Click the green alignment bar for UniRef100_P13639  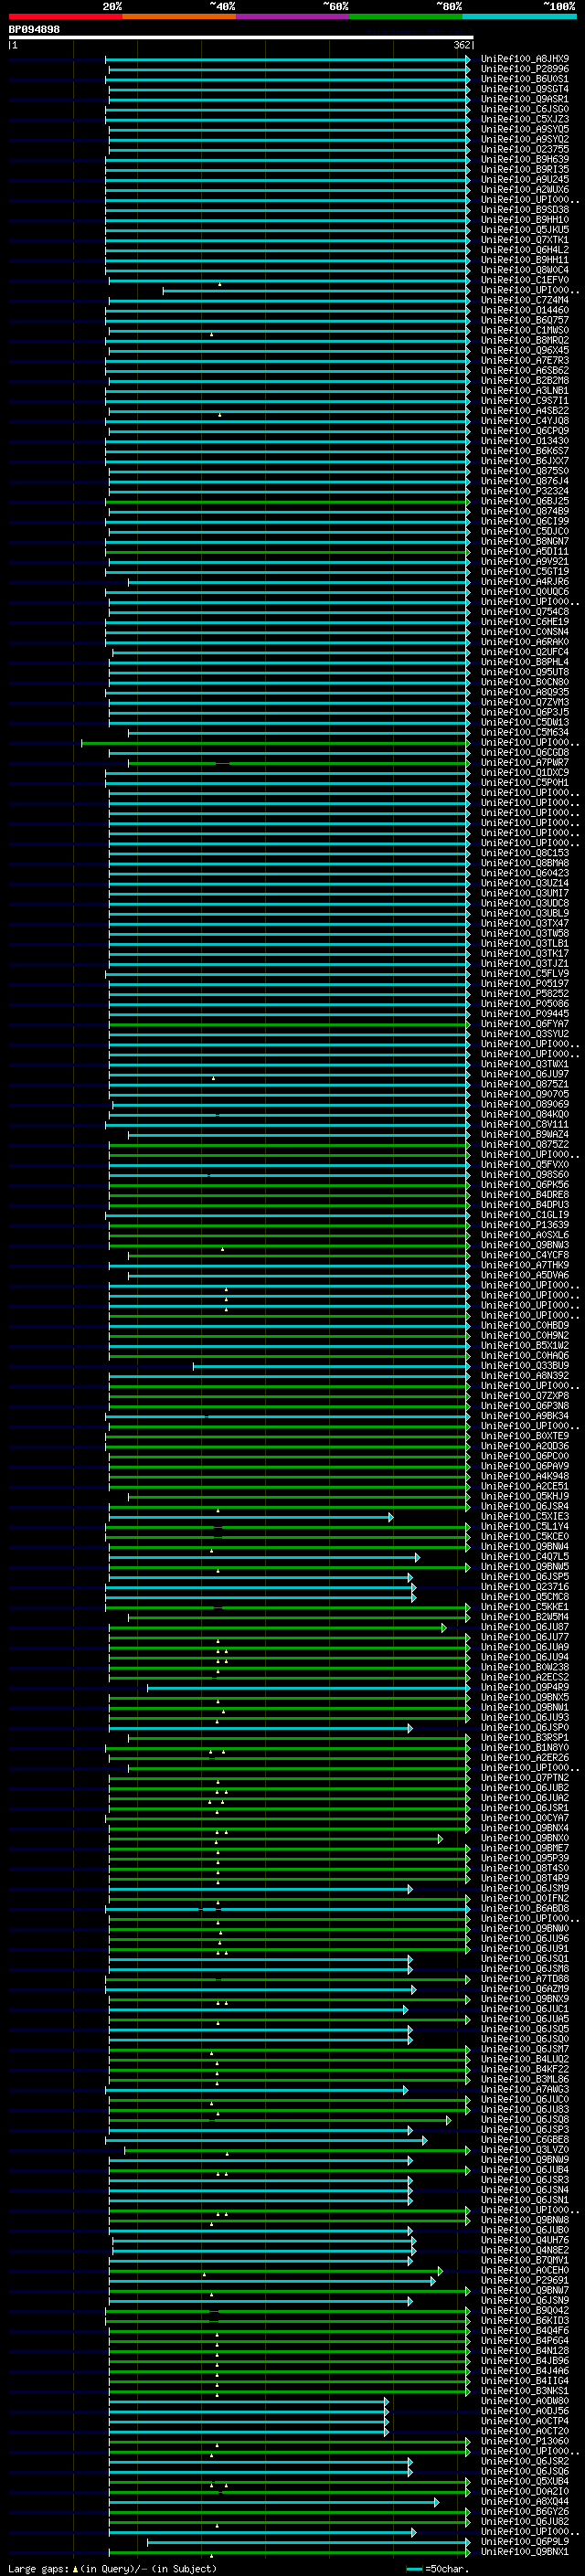click(x=290, y=1225)
